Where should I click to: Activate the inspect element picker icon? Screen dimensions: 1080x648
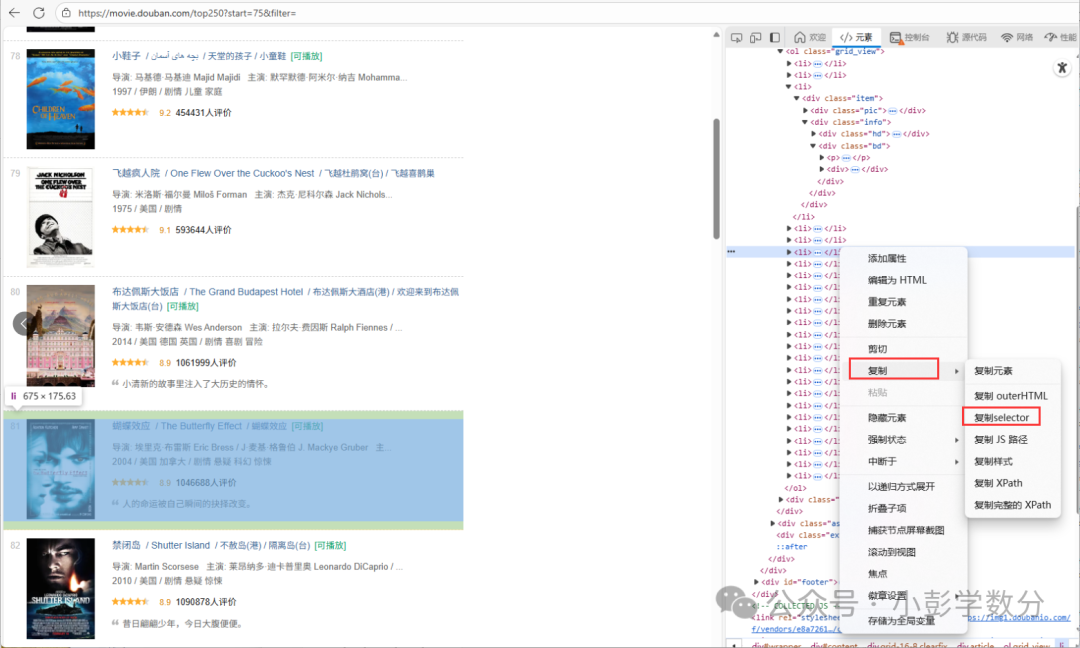[736, 37]
